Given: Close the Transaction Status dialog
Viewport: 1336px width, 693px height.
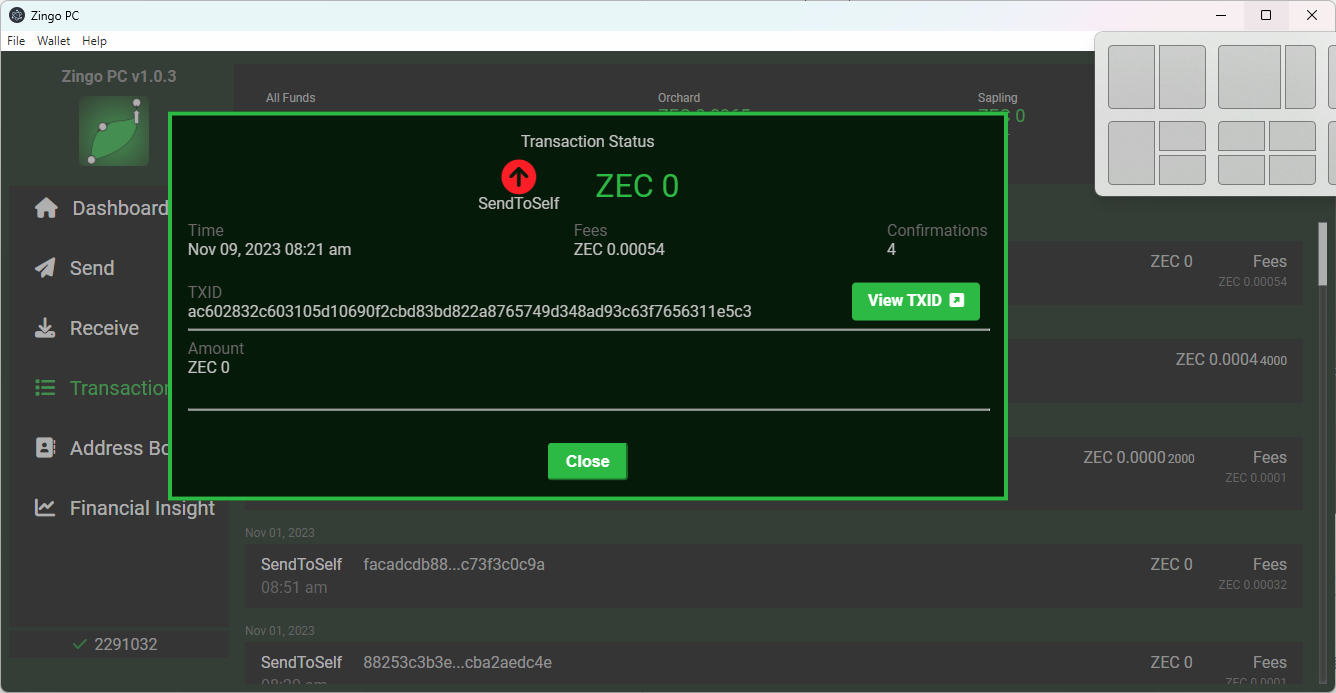Looking at the screenshot, I should tap(587, 461).
